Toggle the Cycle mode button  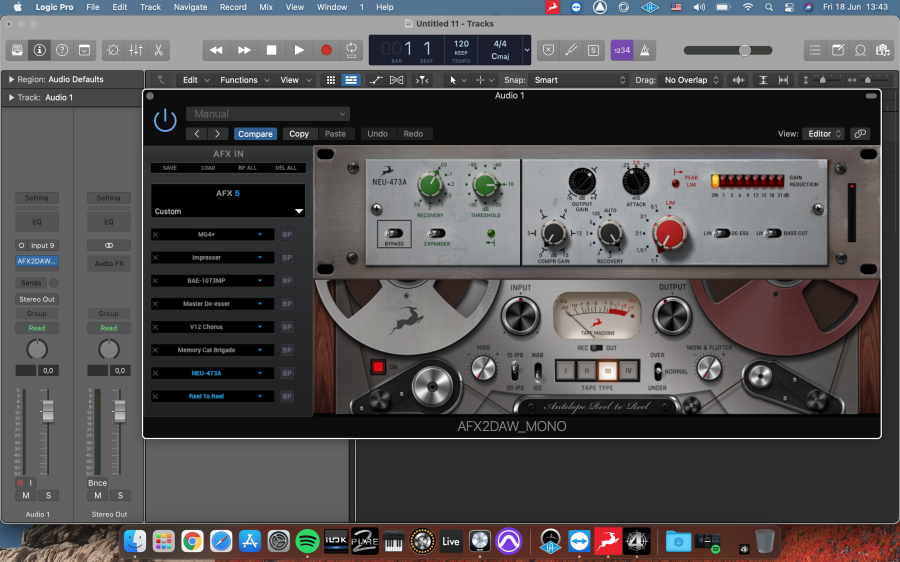pos(351,51)
